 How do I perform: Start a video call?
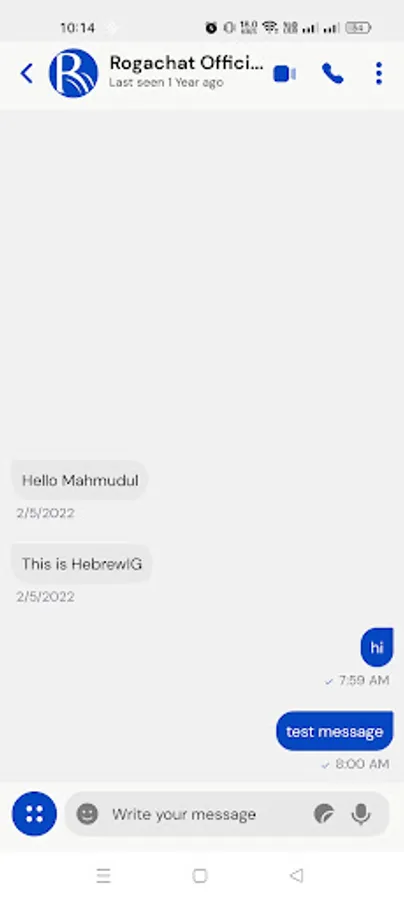[285, 74]
